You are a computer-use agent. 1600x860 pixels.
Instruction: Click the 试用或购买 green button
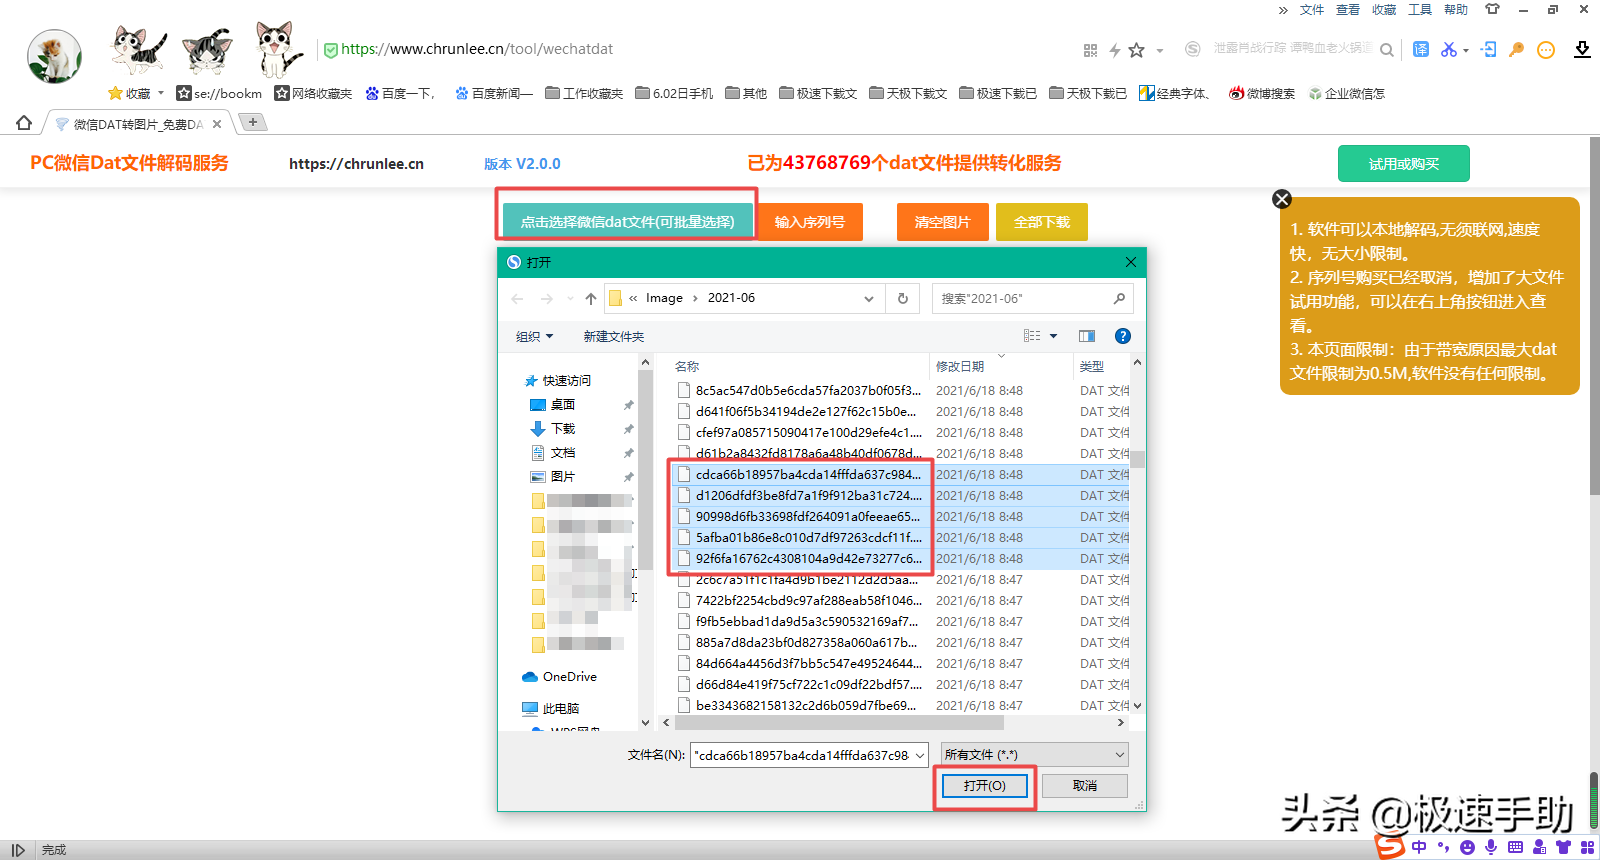[1403, 164]
